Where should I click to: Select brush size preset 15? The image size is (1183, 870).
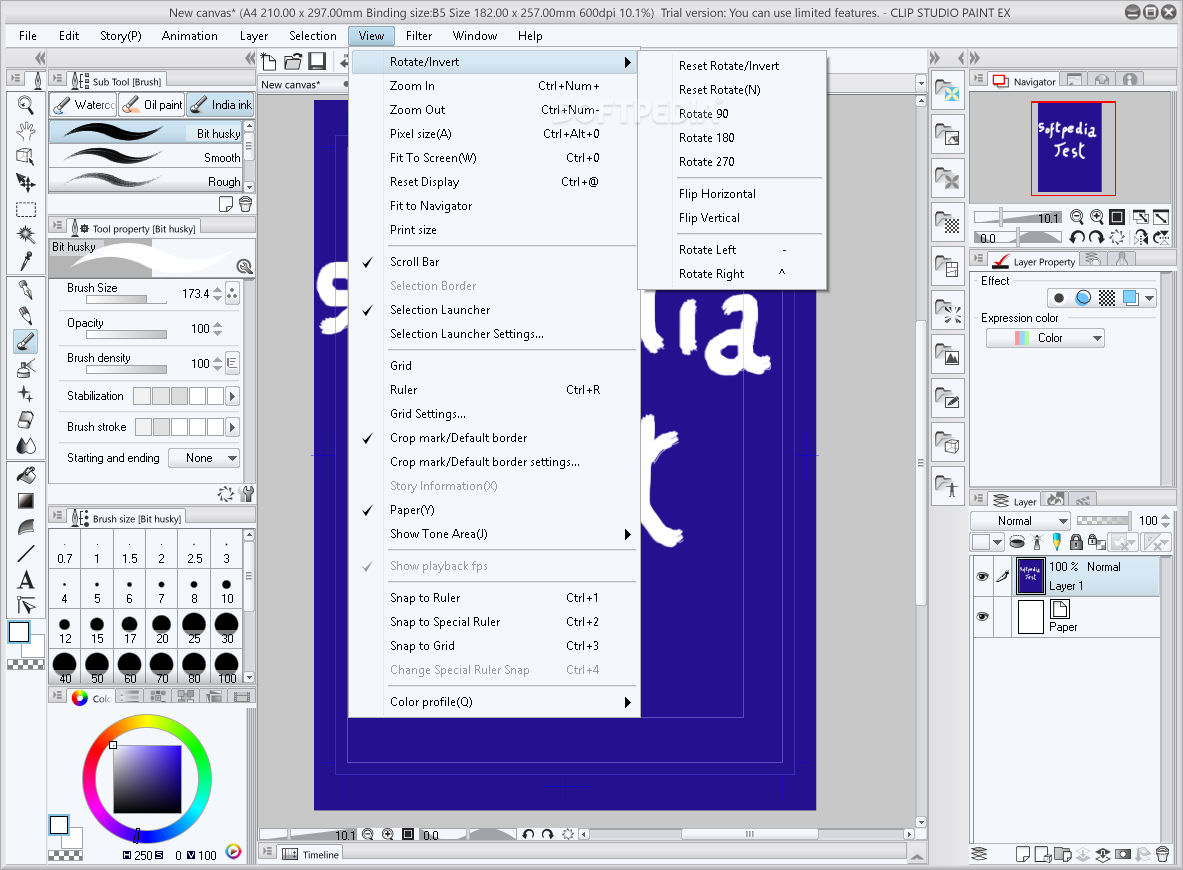(97, 629)
